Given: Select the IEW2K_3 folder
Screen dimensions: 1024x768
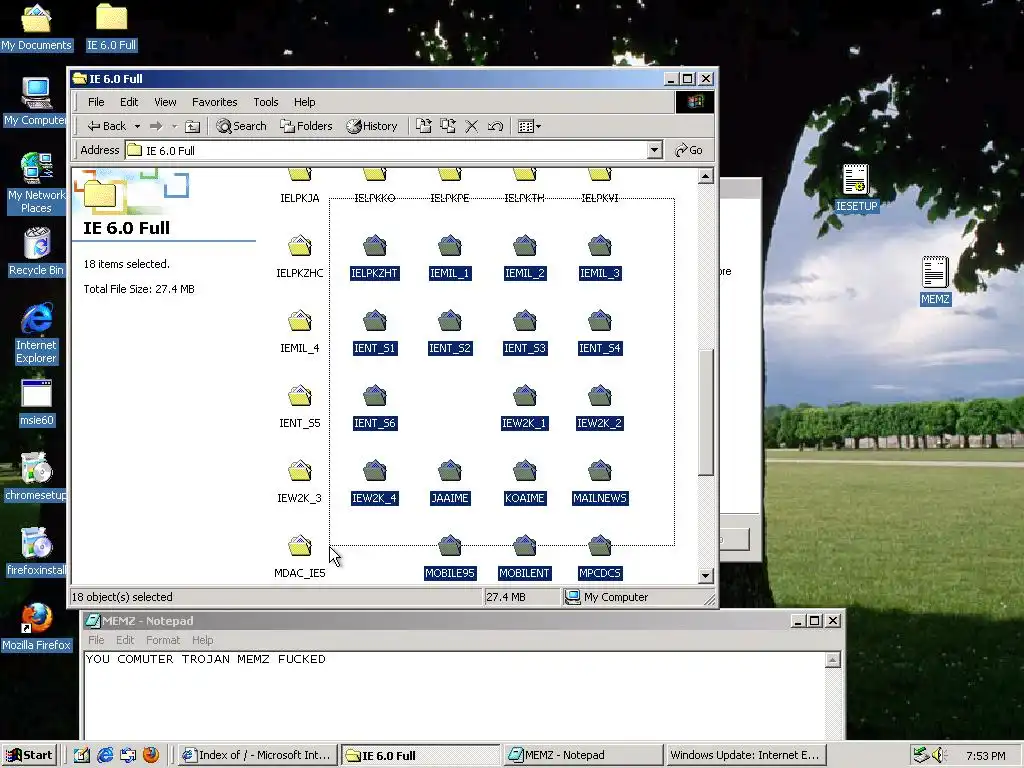Looking at the screenshot, I should pos(300,481).
